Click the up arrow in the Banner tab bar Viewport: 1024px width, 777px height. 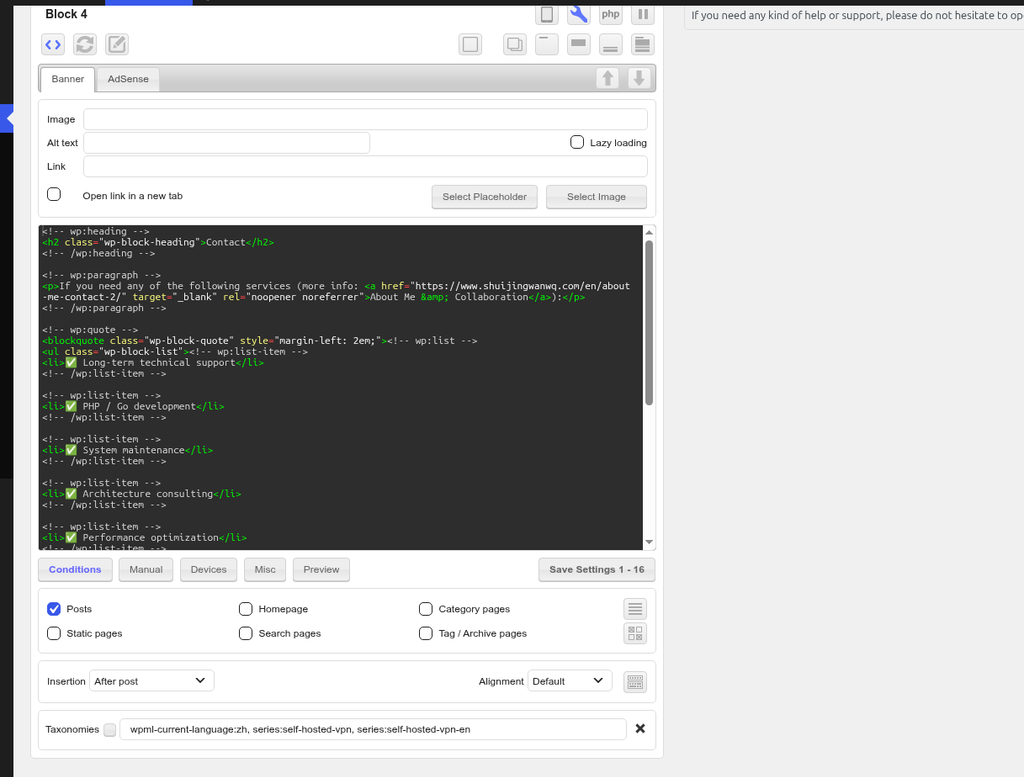608,78
